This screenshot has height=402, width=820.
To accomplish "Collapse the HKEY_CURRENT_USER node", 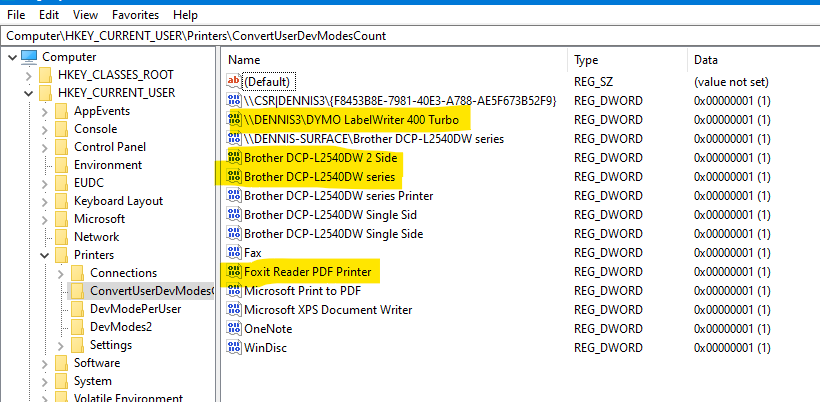I will coord(29,93).
